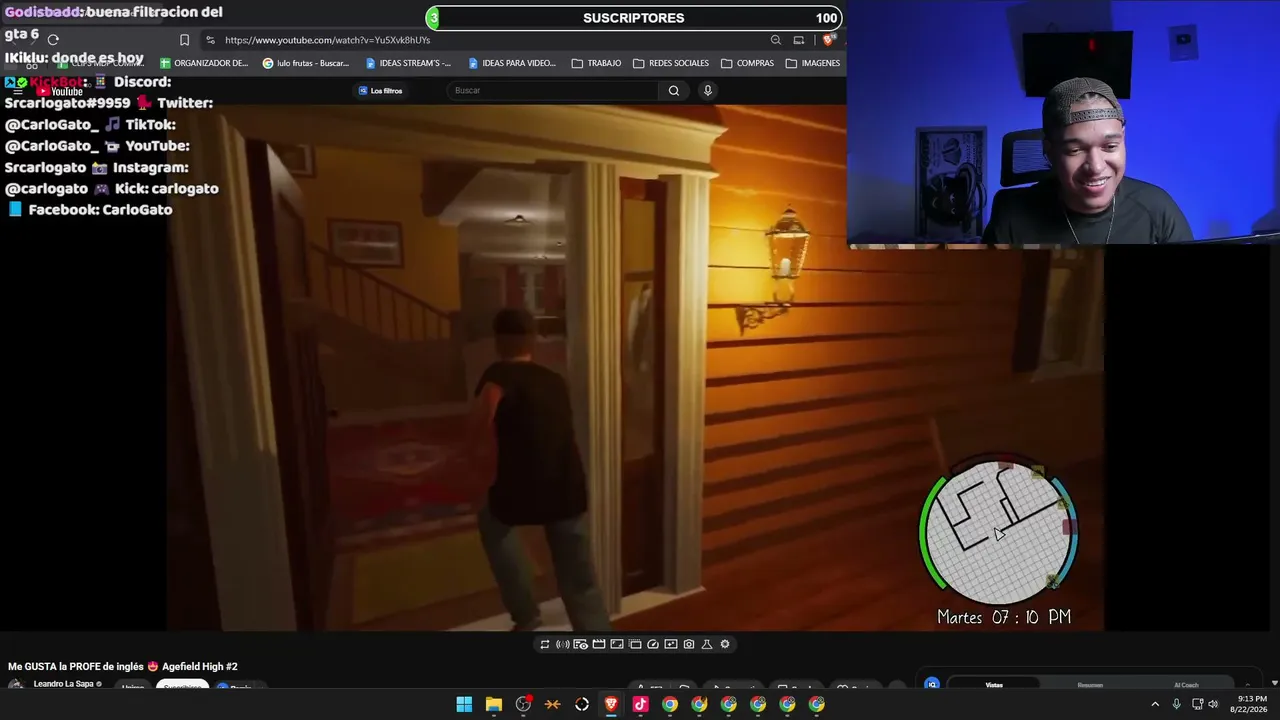Screen dimensions: 1280x720
Task: Take a screenshot with the camera icon
Action: 689,644
